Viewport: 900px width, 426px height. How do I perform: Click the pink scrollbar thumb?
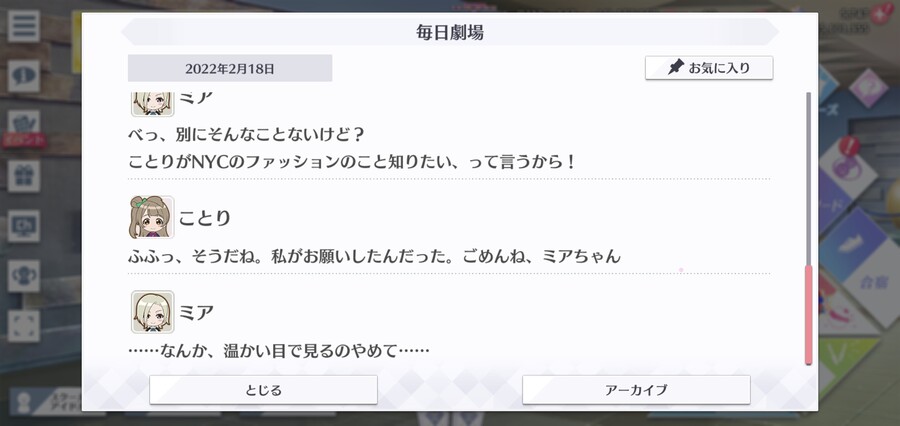pos(808,315)
